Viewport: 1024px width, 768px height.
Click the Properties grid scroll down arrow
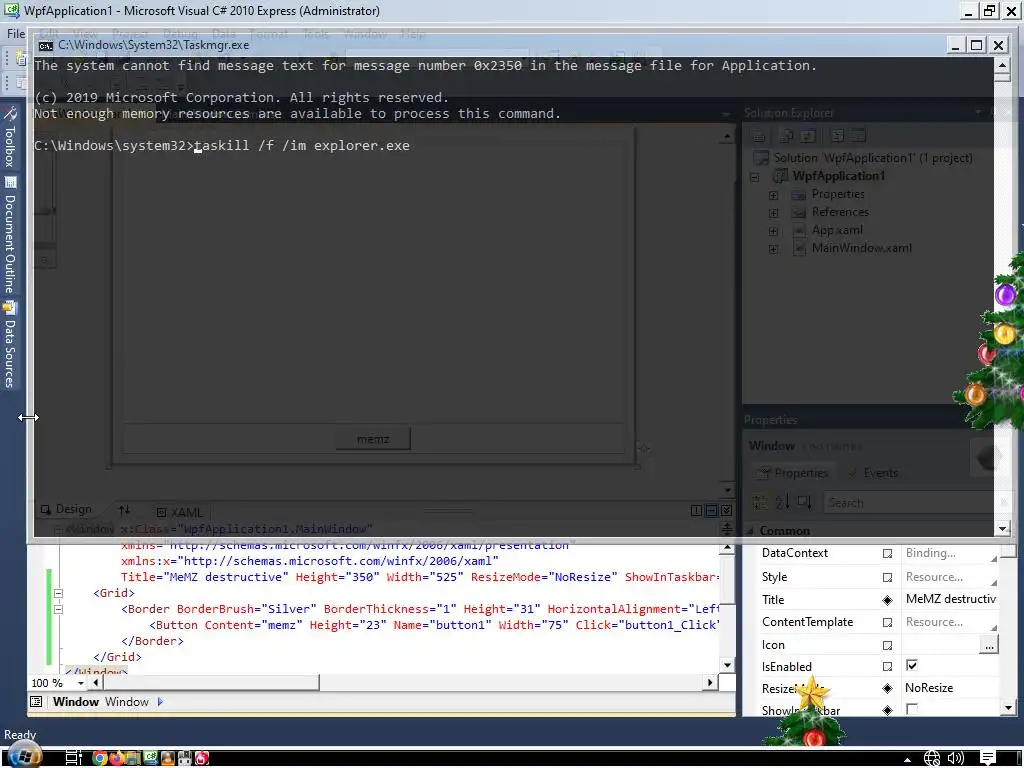[x=1008, y=708]
